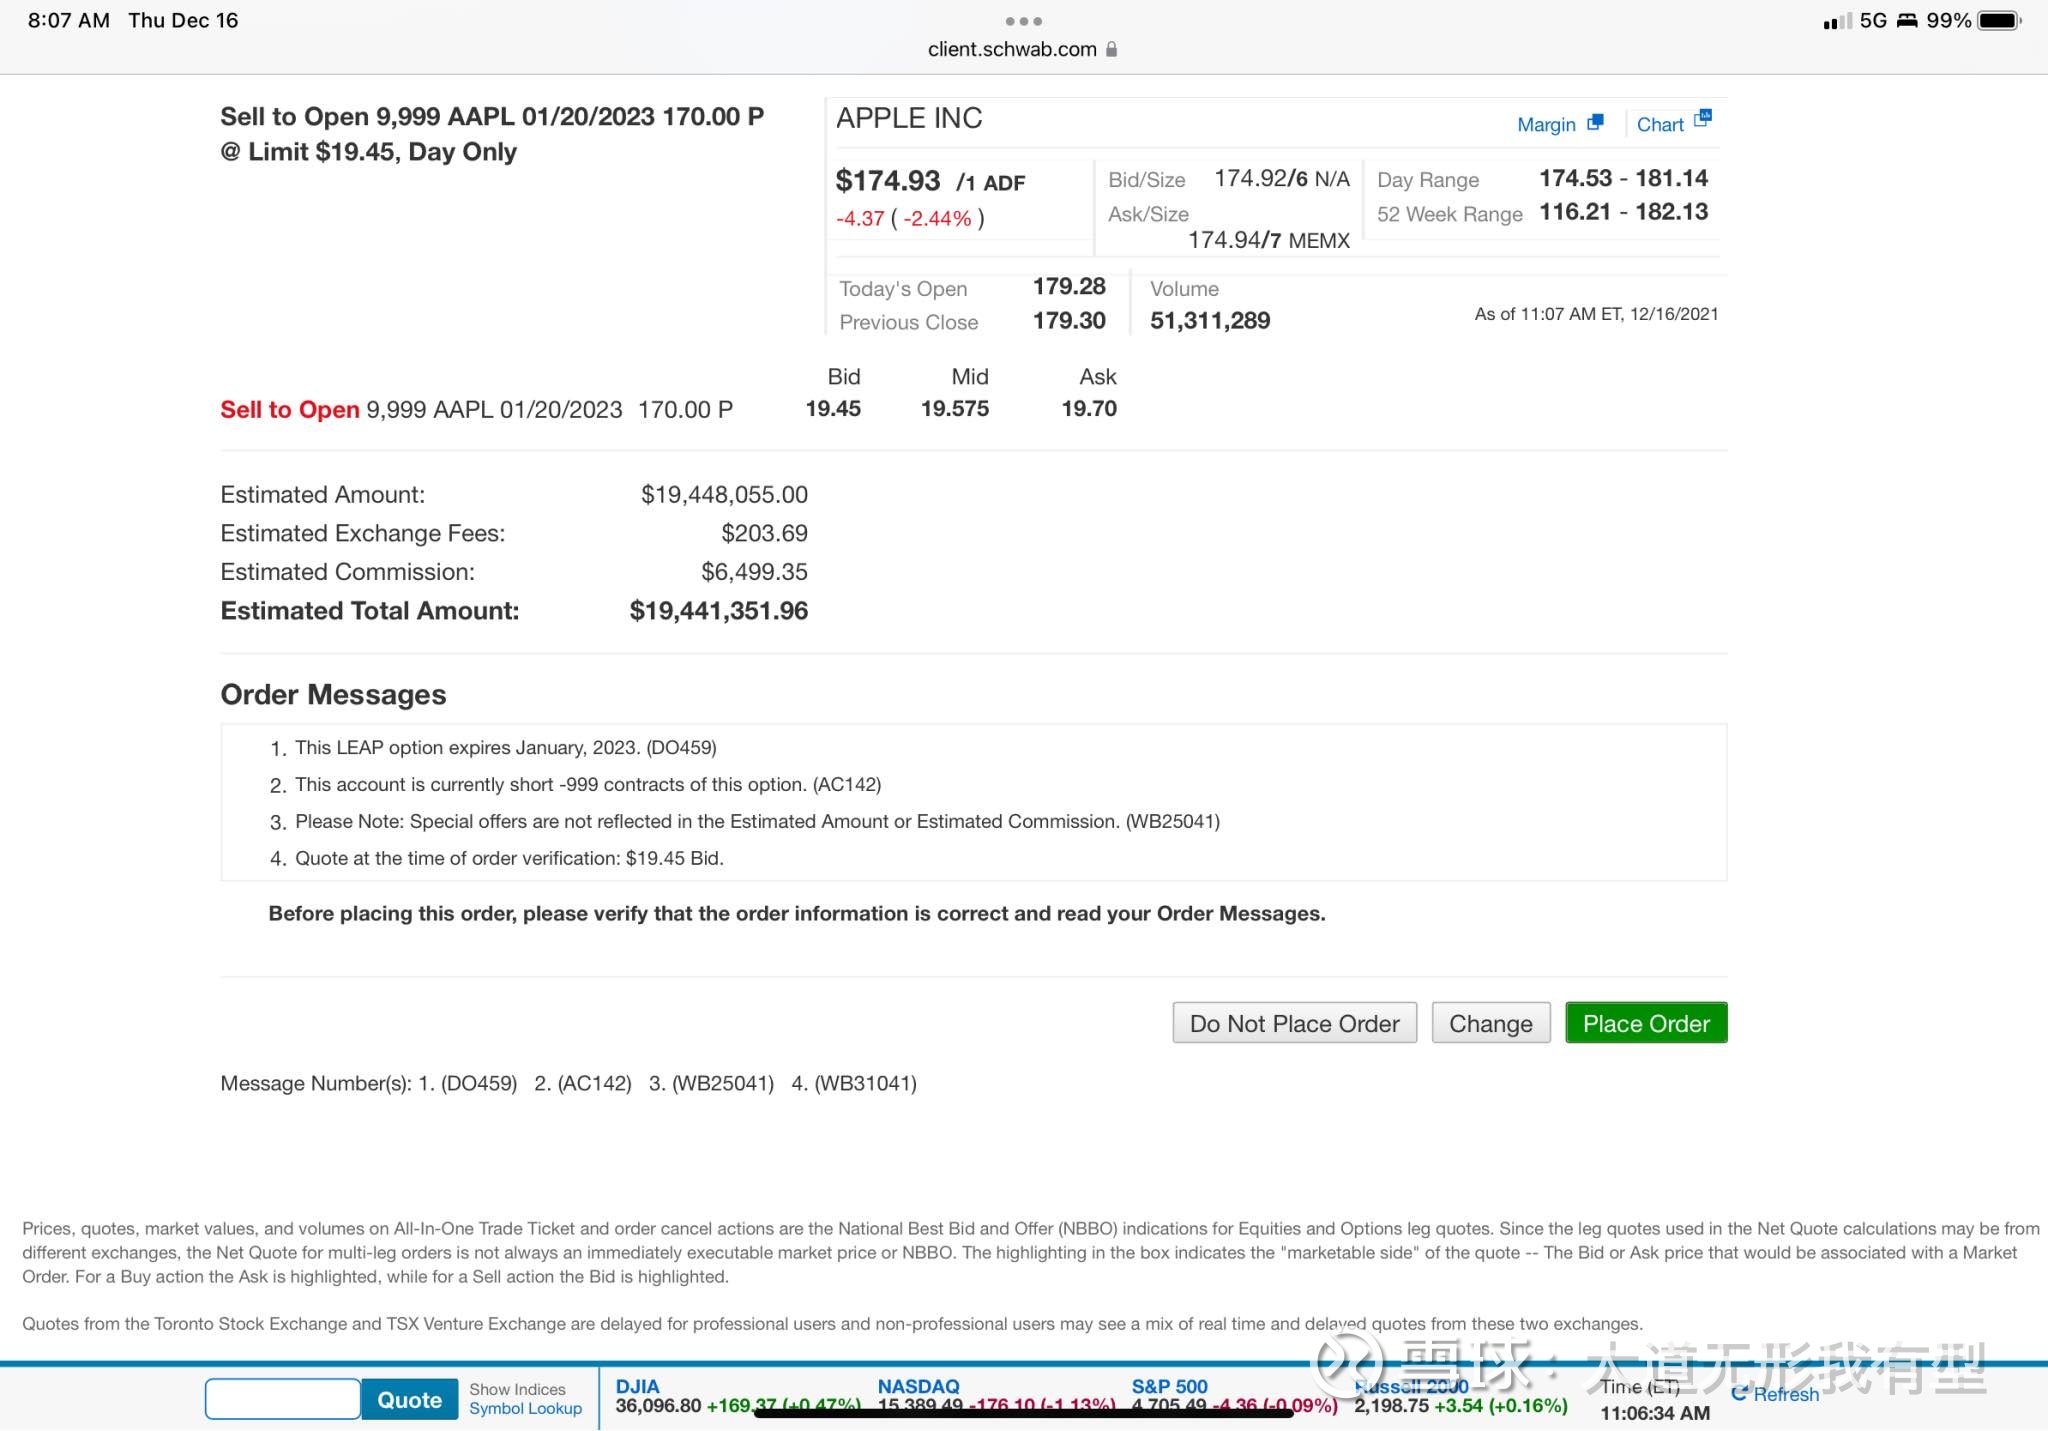Viewport: 2048px width, 1431px height.
Task: Open the Margin link
Action: click(x=1546, y=124)
